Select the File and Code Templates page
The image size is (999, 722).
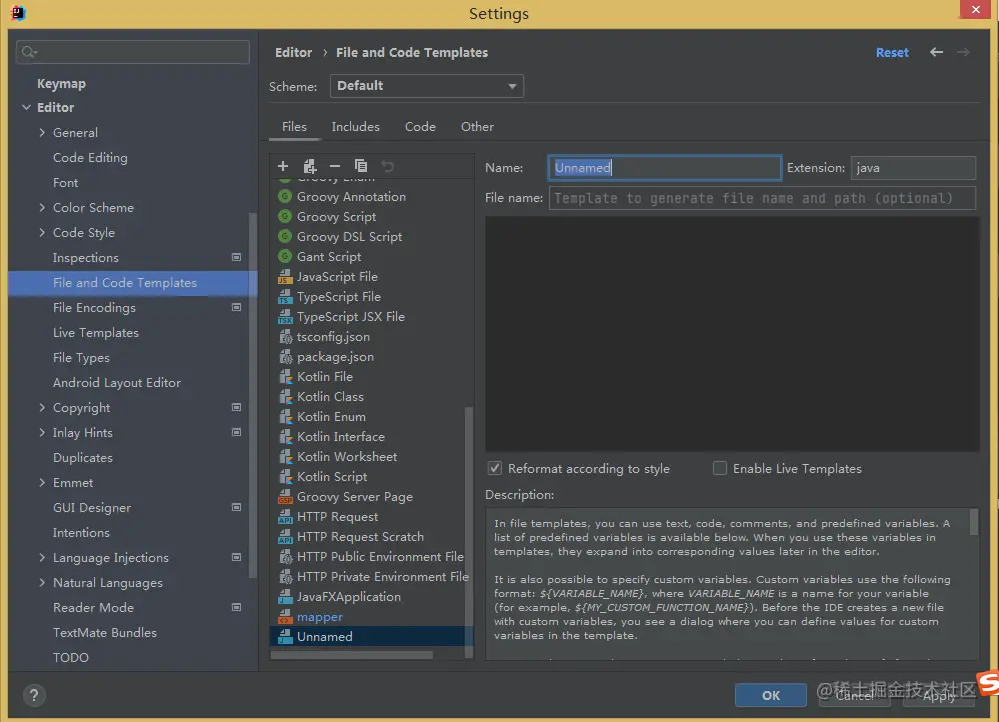coord(133,283)
